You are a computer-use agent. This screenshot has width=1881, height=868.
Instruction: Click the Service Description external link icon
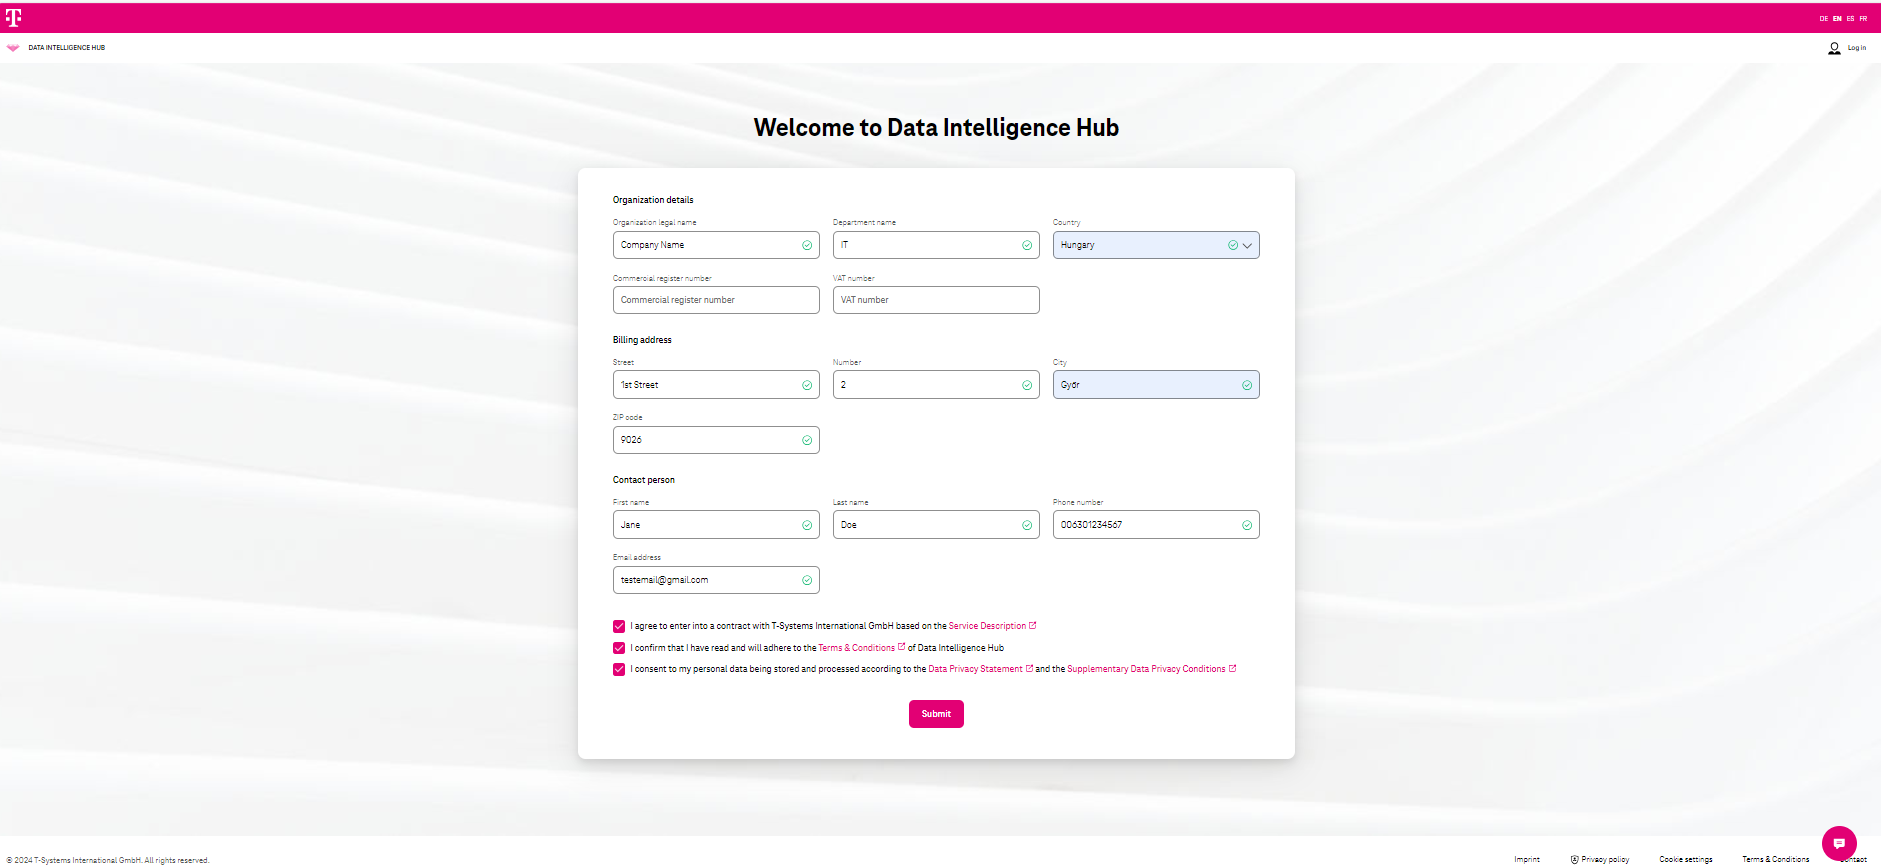[1033, 625]
